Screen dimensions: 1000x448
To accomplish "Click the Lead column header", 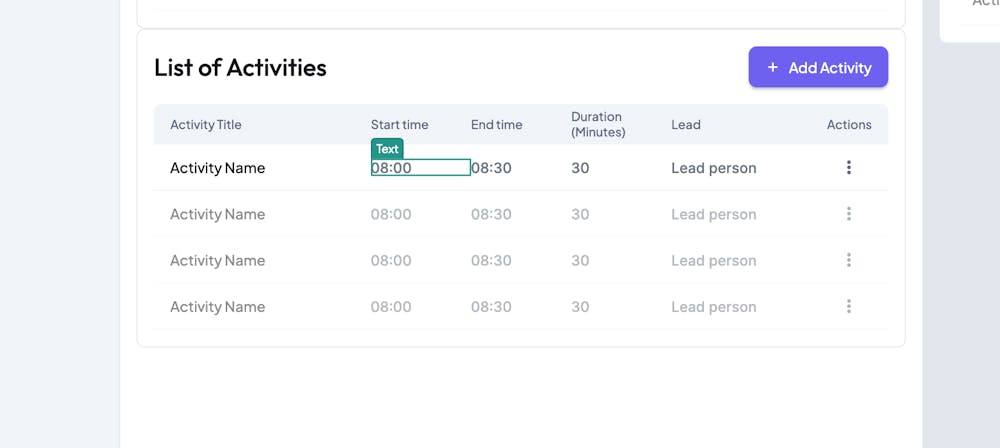I will pos(686,125).
